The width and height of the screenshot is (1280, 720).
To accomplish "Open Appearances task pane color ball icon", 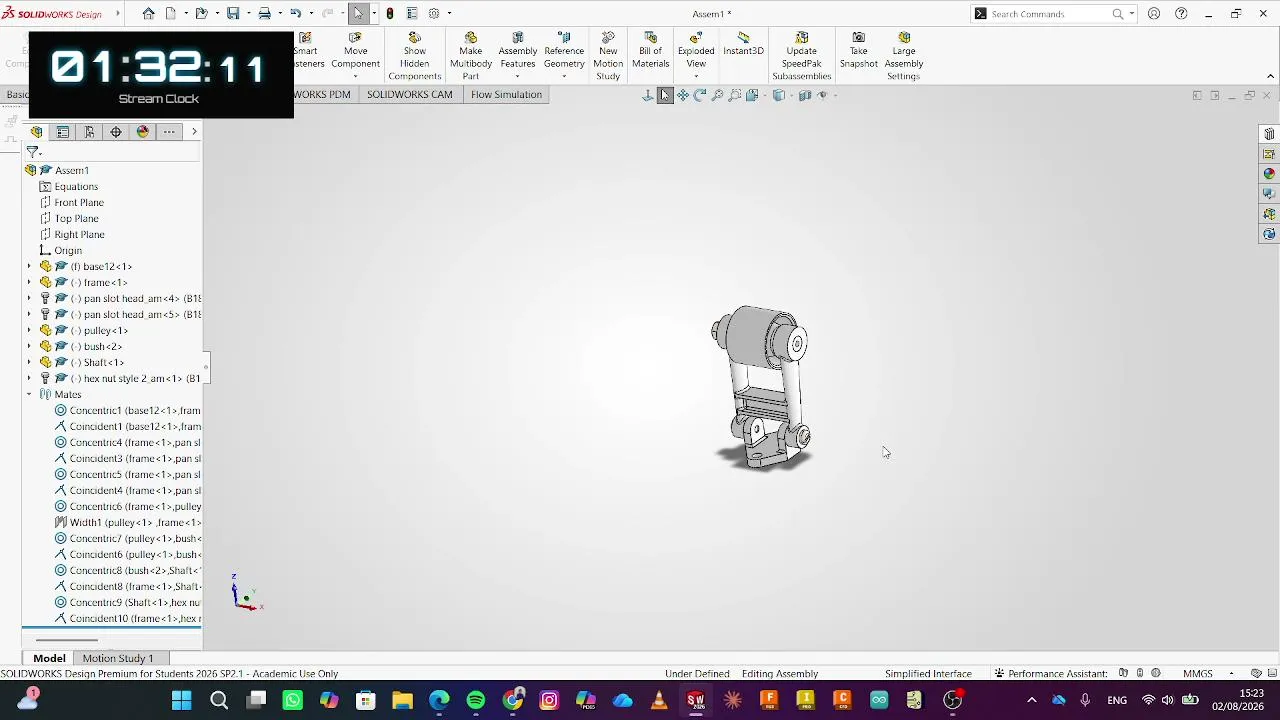I will (1269, 174).
